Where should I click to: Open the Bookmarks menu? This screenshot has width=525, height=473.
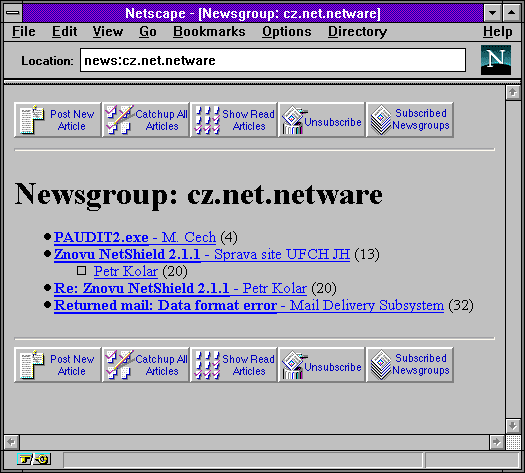[209, 32]
